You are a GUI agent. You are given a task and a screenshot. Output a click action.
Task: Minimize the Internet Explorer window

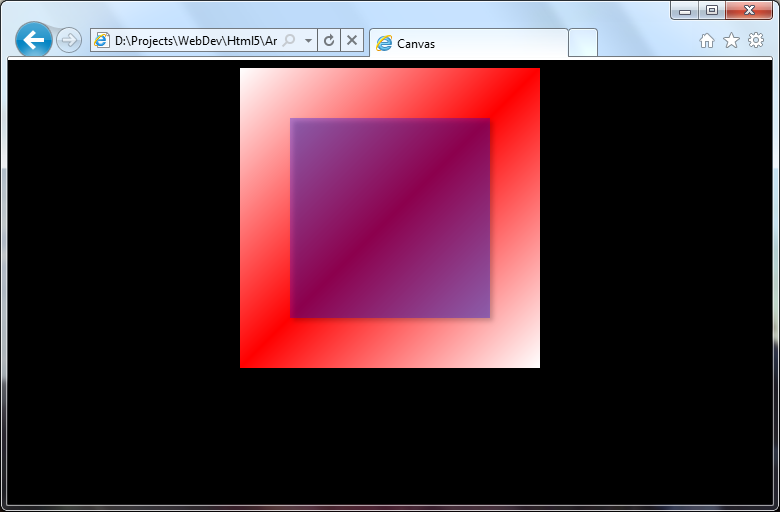[x=685, y=10]
